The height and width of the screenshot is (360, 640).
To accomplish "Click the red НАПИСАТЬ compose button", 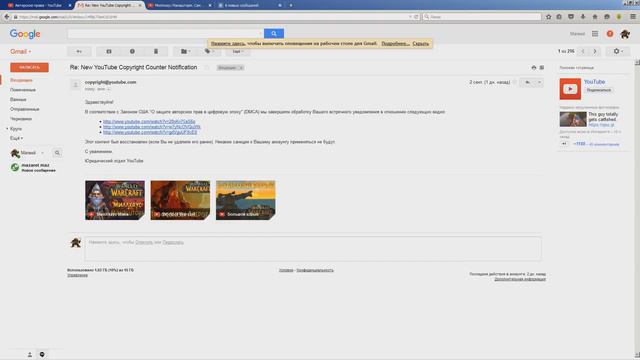I will pyautogui.click(x=29, y=67).
